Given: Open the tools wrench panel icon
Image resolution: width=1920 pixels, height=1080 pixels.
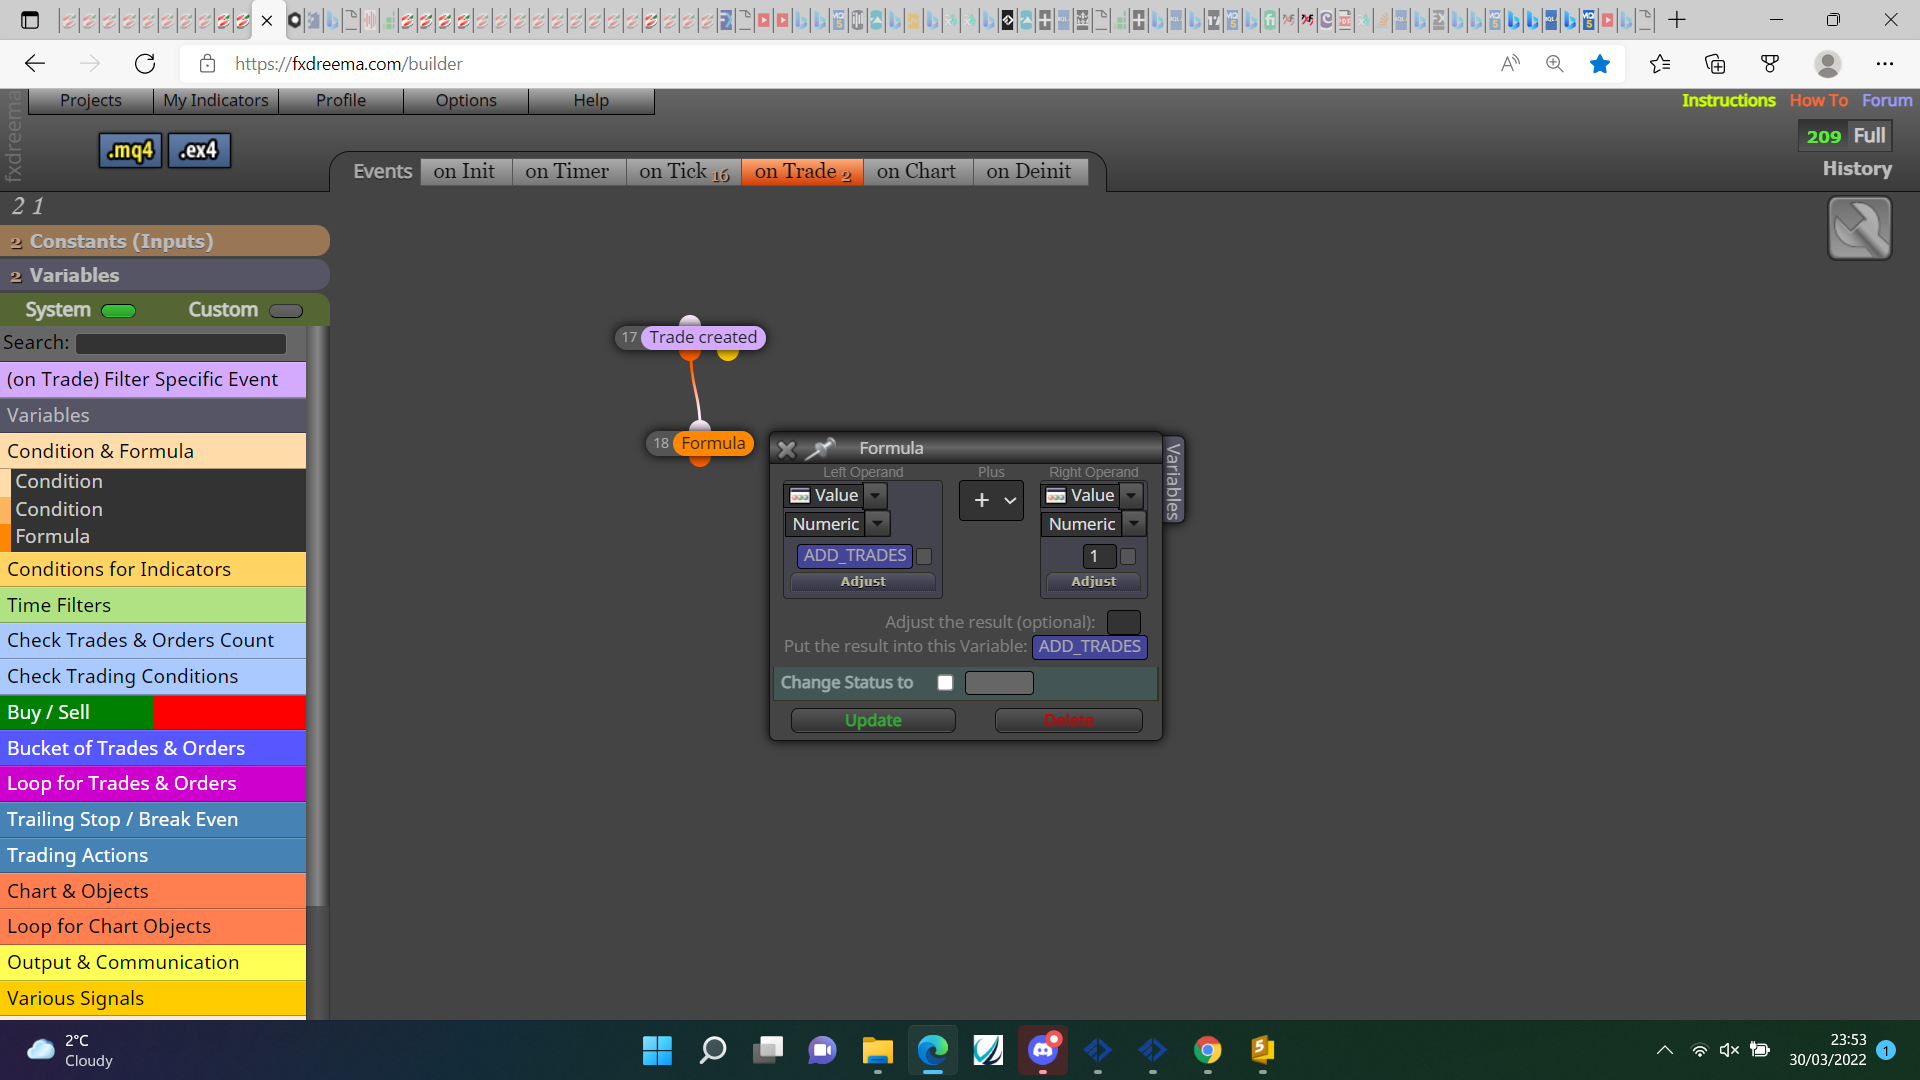Looking at the screenshot, I should (x=1859, y=228).
